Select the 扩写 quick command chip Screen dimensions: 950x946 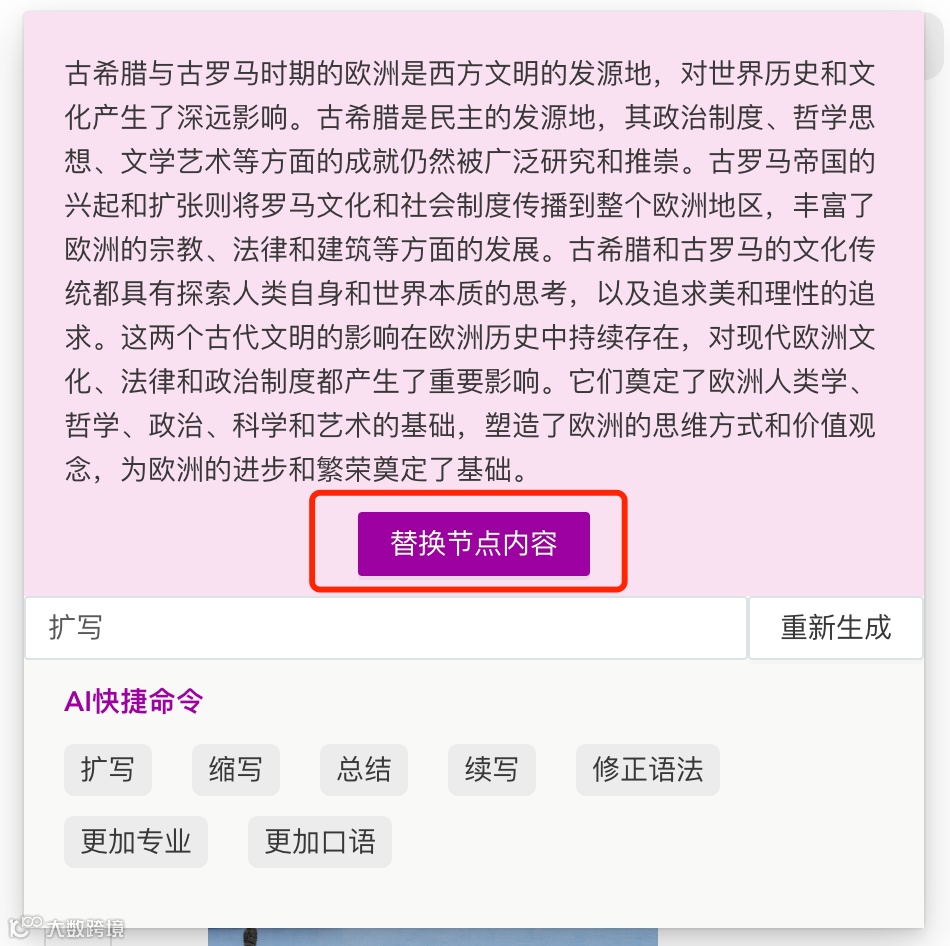coord(108,770)
